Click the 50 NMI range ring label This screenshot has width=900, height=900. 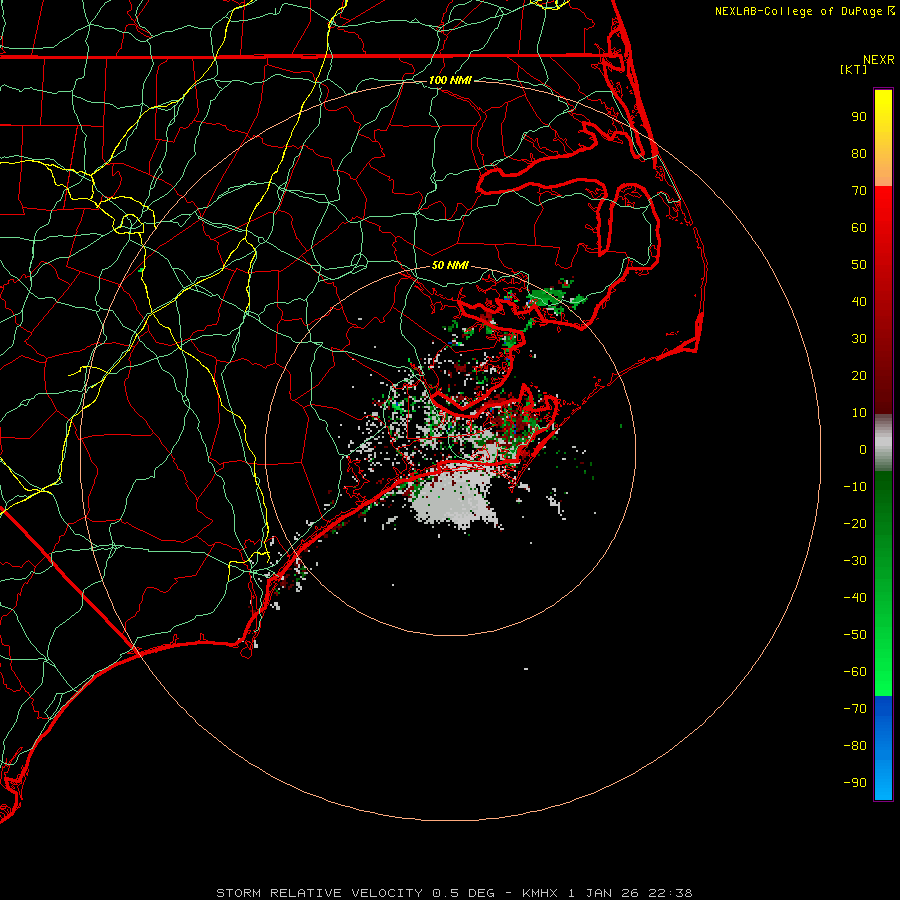tap(450, 265)
